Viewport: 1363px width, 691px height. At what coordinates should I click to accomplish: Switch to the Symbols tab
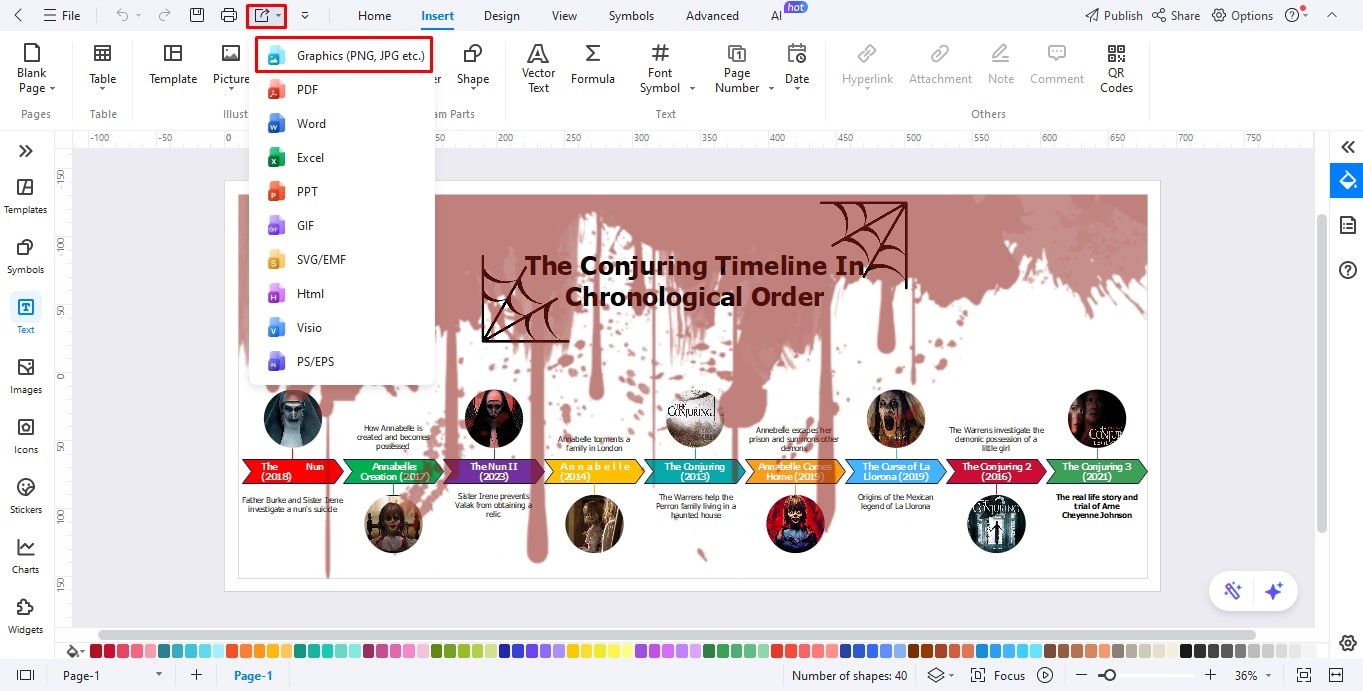631,15
